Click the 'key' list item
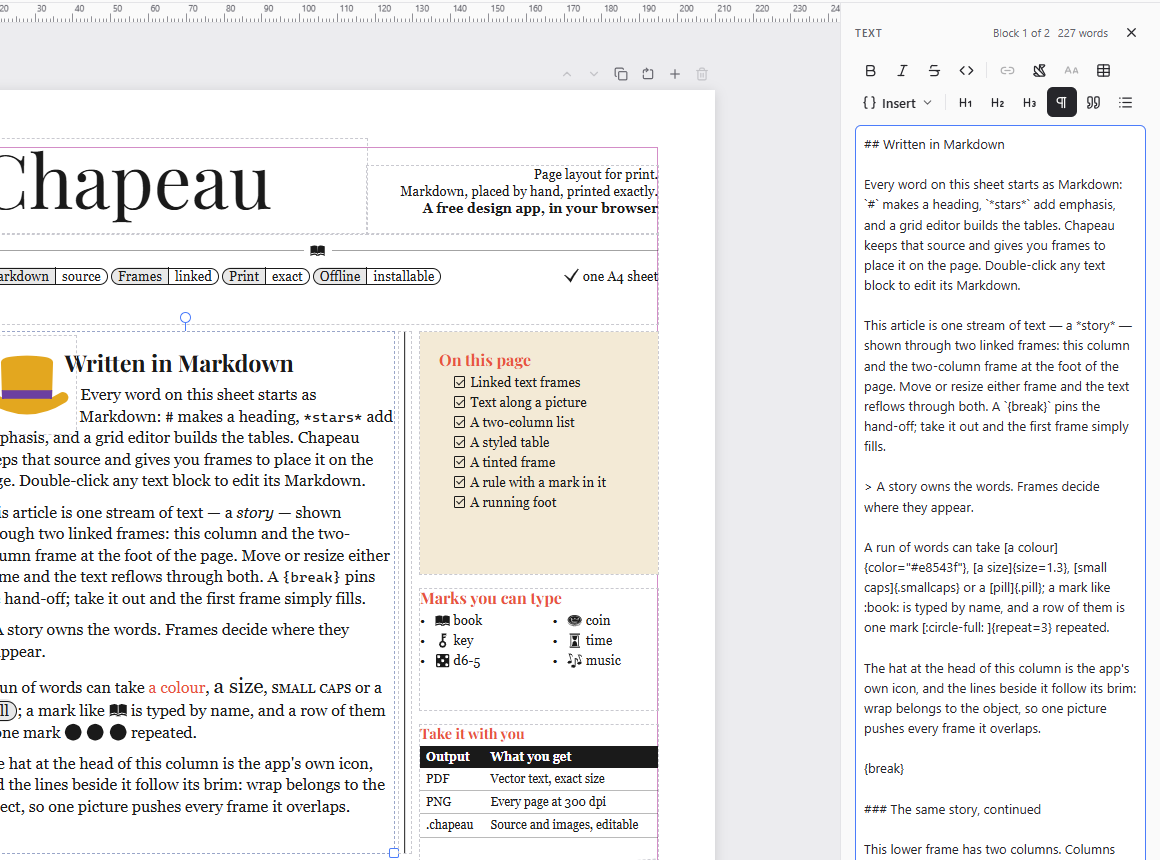Screen dimensions: 1160x860 coord(455,640)
